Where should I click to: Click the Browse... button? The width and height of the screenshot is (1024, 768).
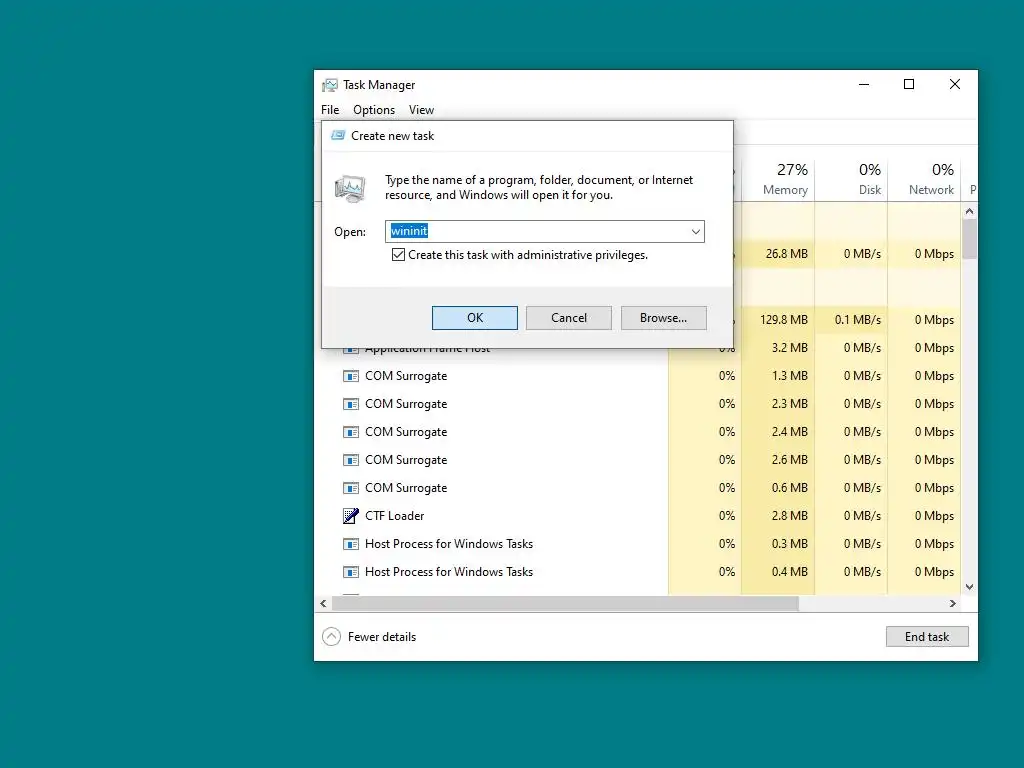coord(664,318)
